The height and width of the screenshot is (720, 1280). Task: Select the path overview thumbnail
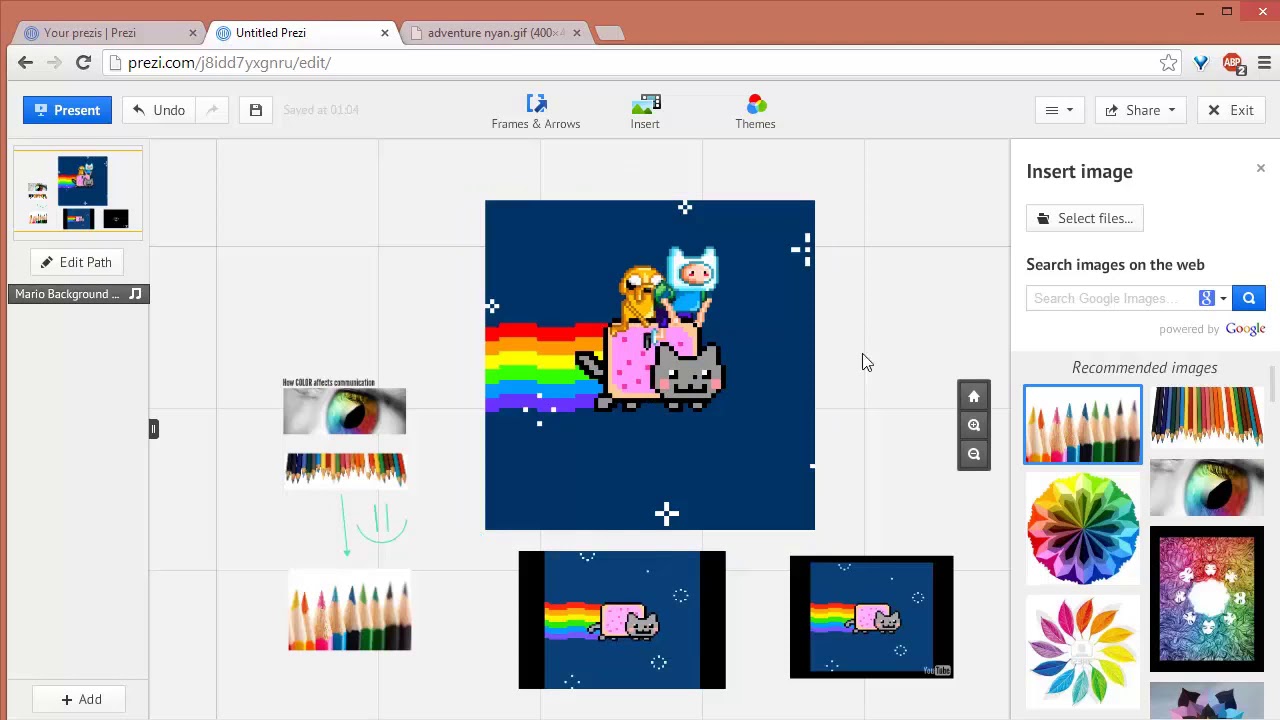point(78,192)
